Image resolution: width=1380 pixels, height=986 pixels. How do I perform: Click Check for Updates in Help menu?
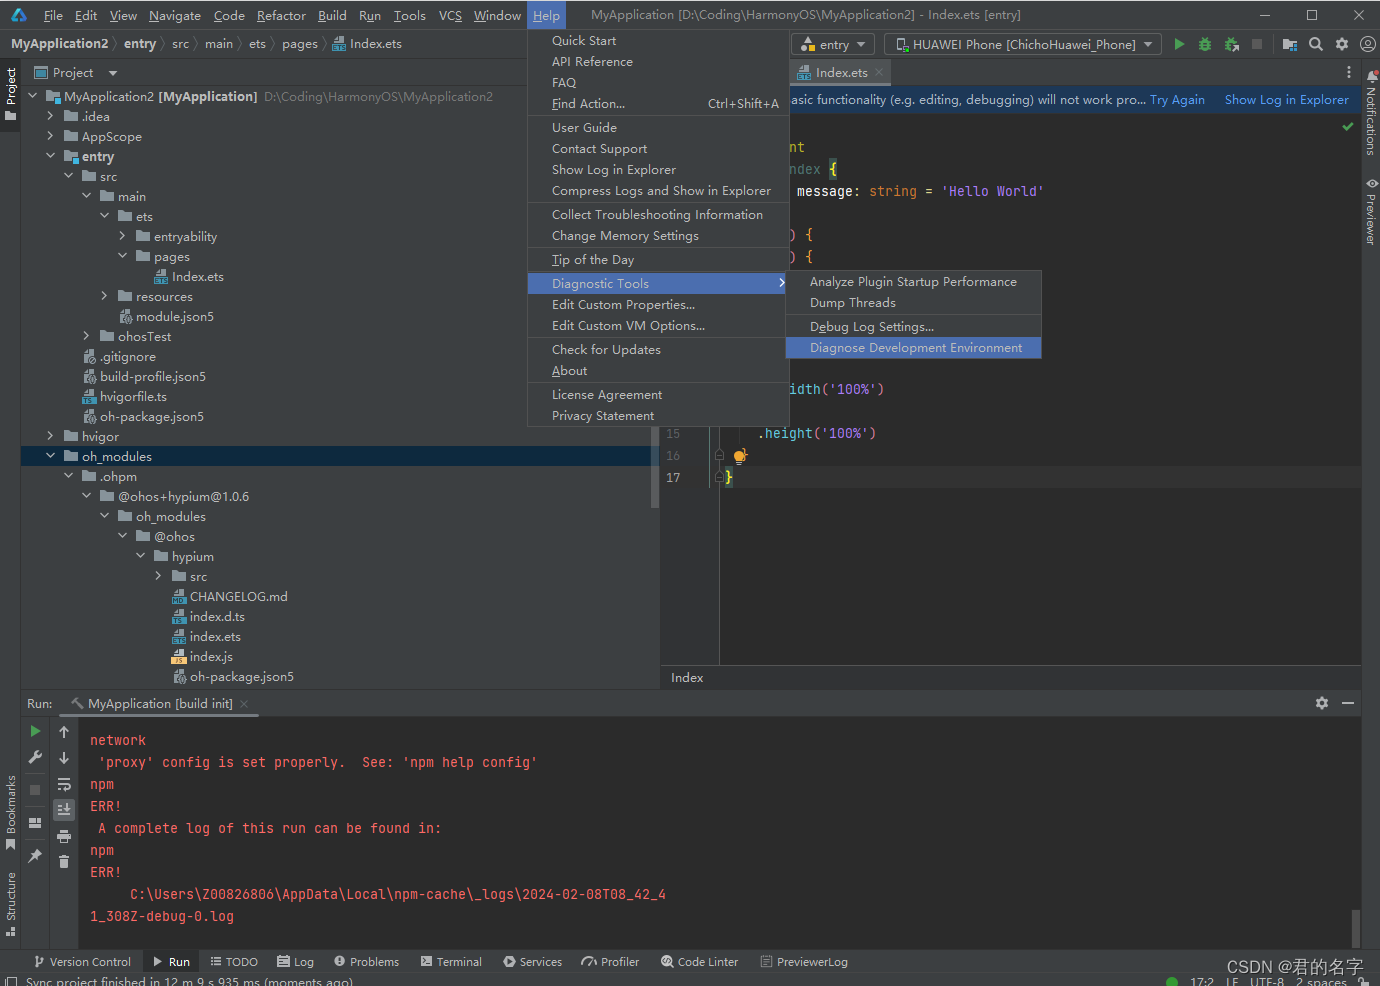tap(657, 350)
